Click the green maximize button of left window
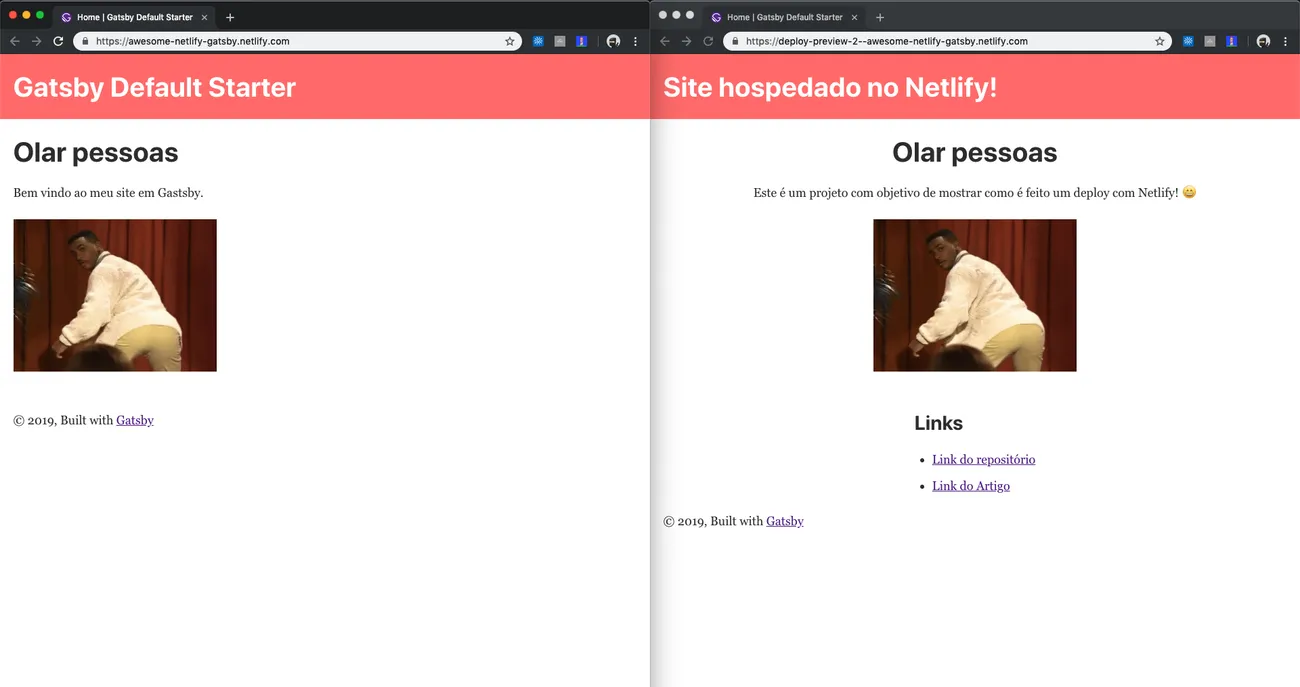 (x=40, y=15)
